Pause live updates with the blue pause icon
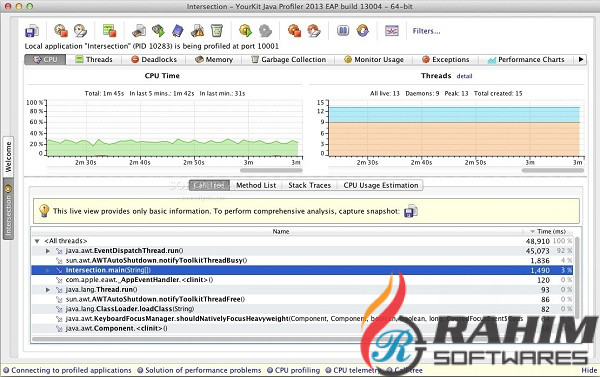 tap(343, 31)
